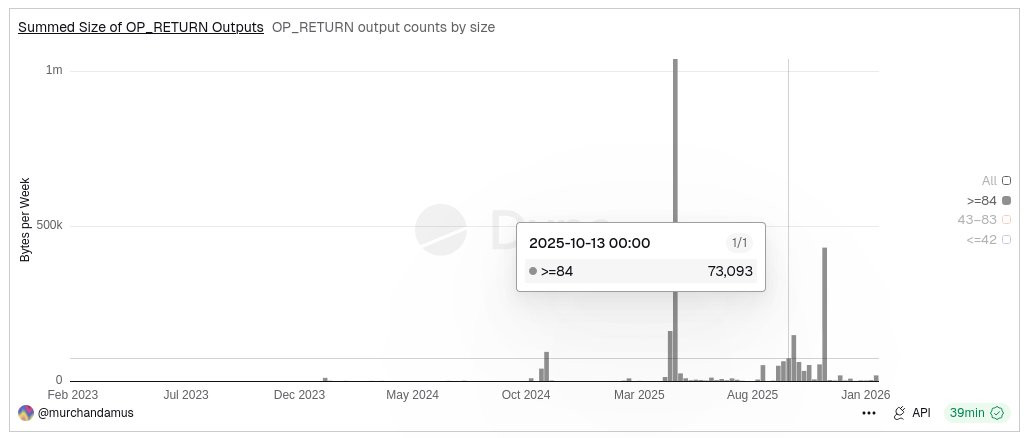Click the rightmost bar at Jan 2026

point(876,378)
